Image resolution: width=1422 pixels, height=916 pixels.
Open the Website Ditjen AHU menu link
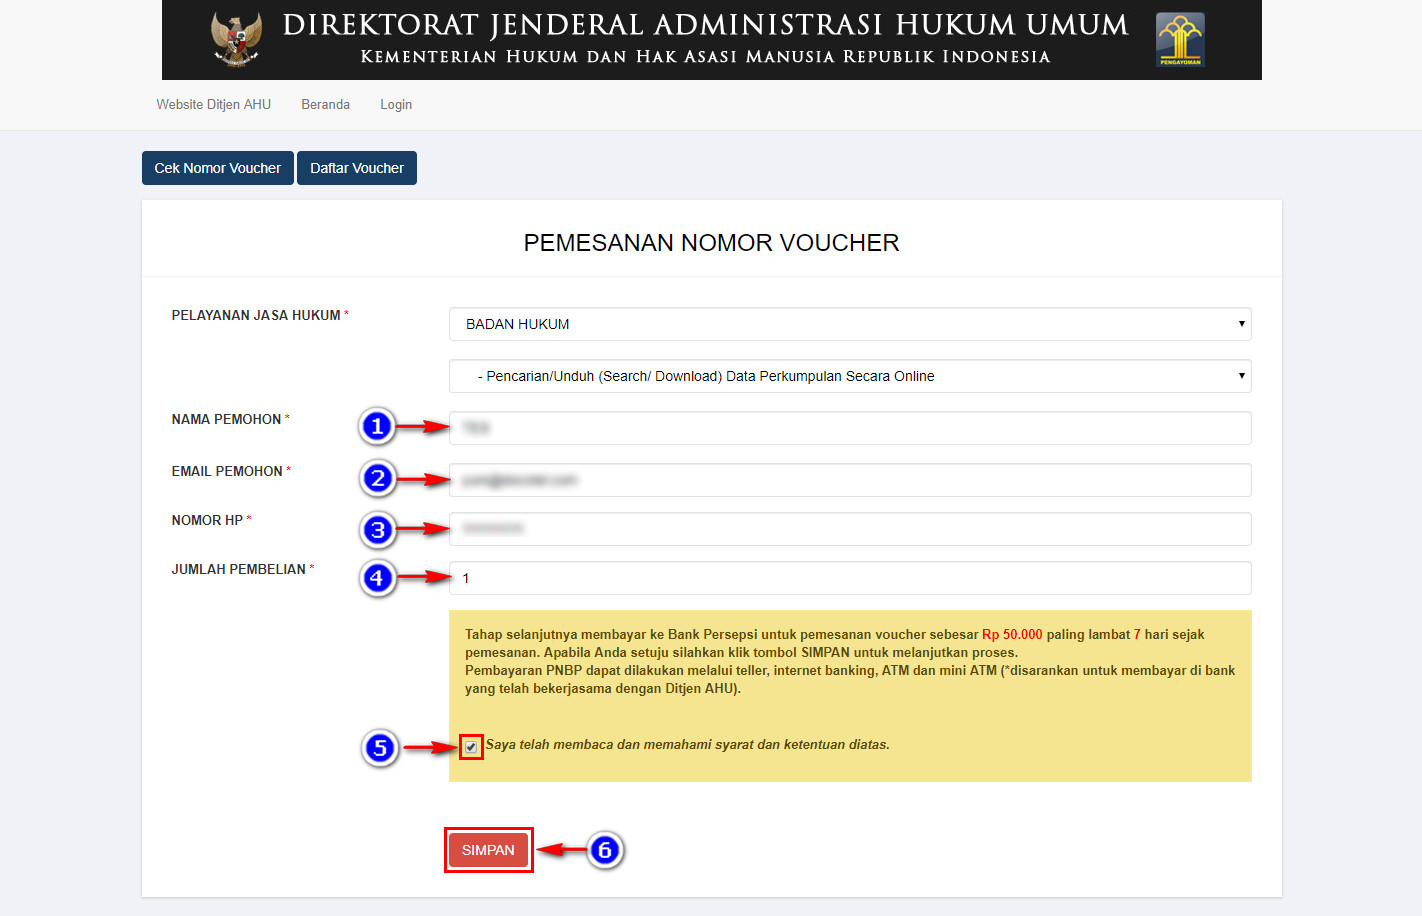pos(213,104)
